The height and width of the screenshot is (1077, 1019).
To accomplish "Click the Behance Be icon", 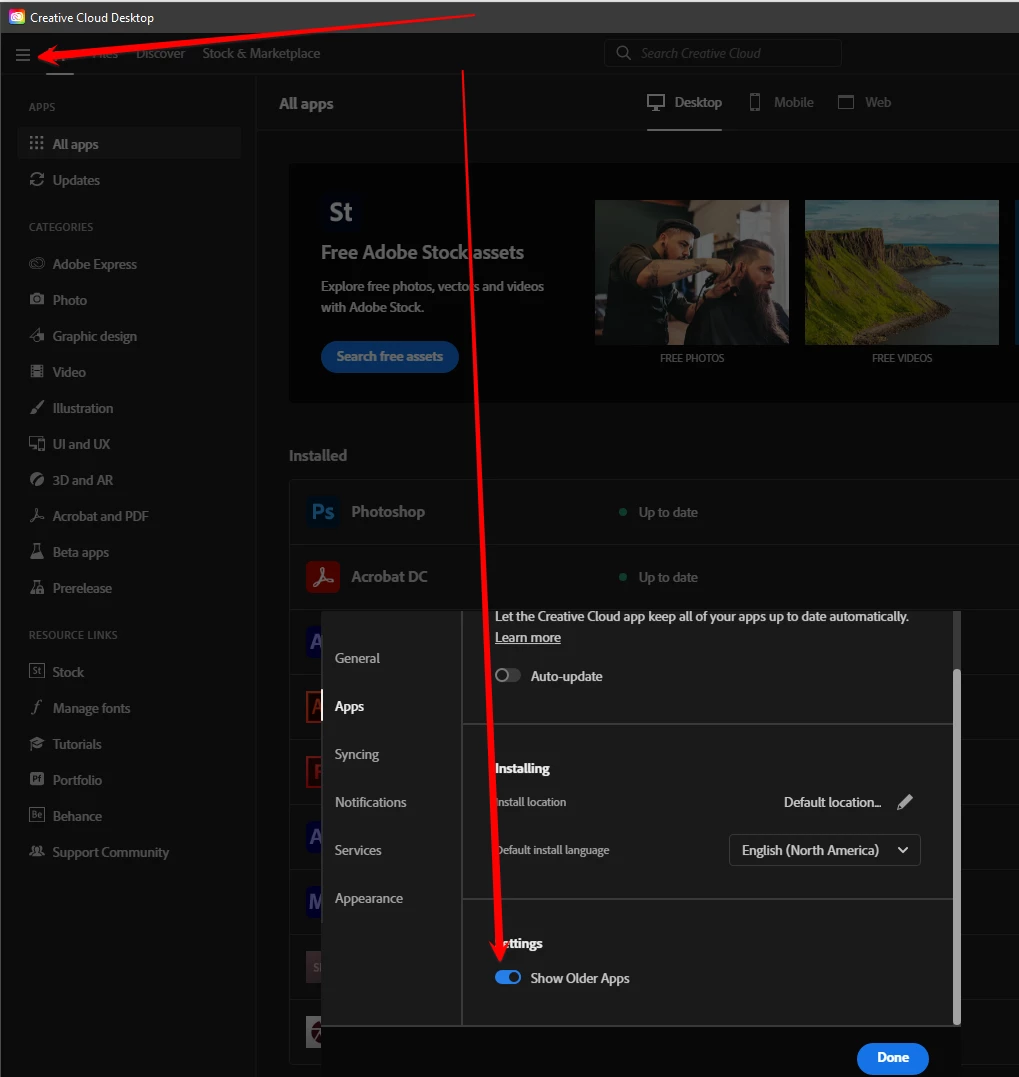I will pyautogui.click(x=36, y=815).
